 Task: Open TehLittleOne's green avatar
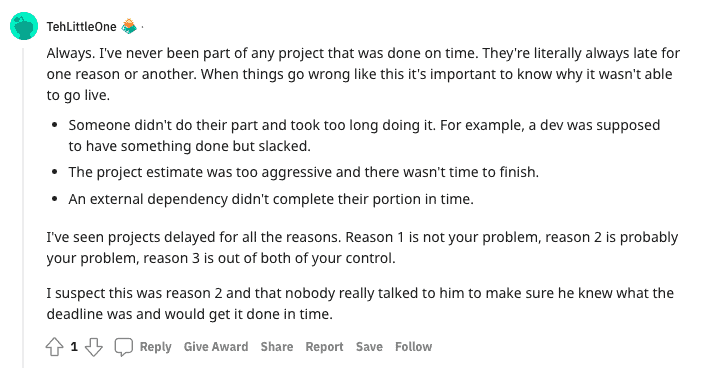pyautogui.click(x=24, y=26)
